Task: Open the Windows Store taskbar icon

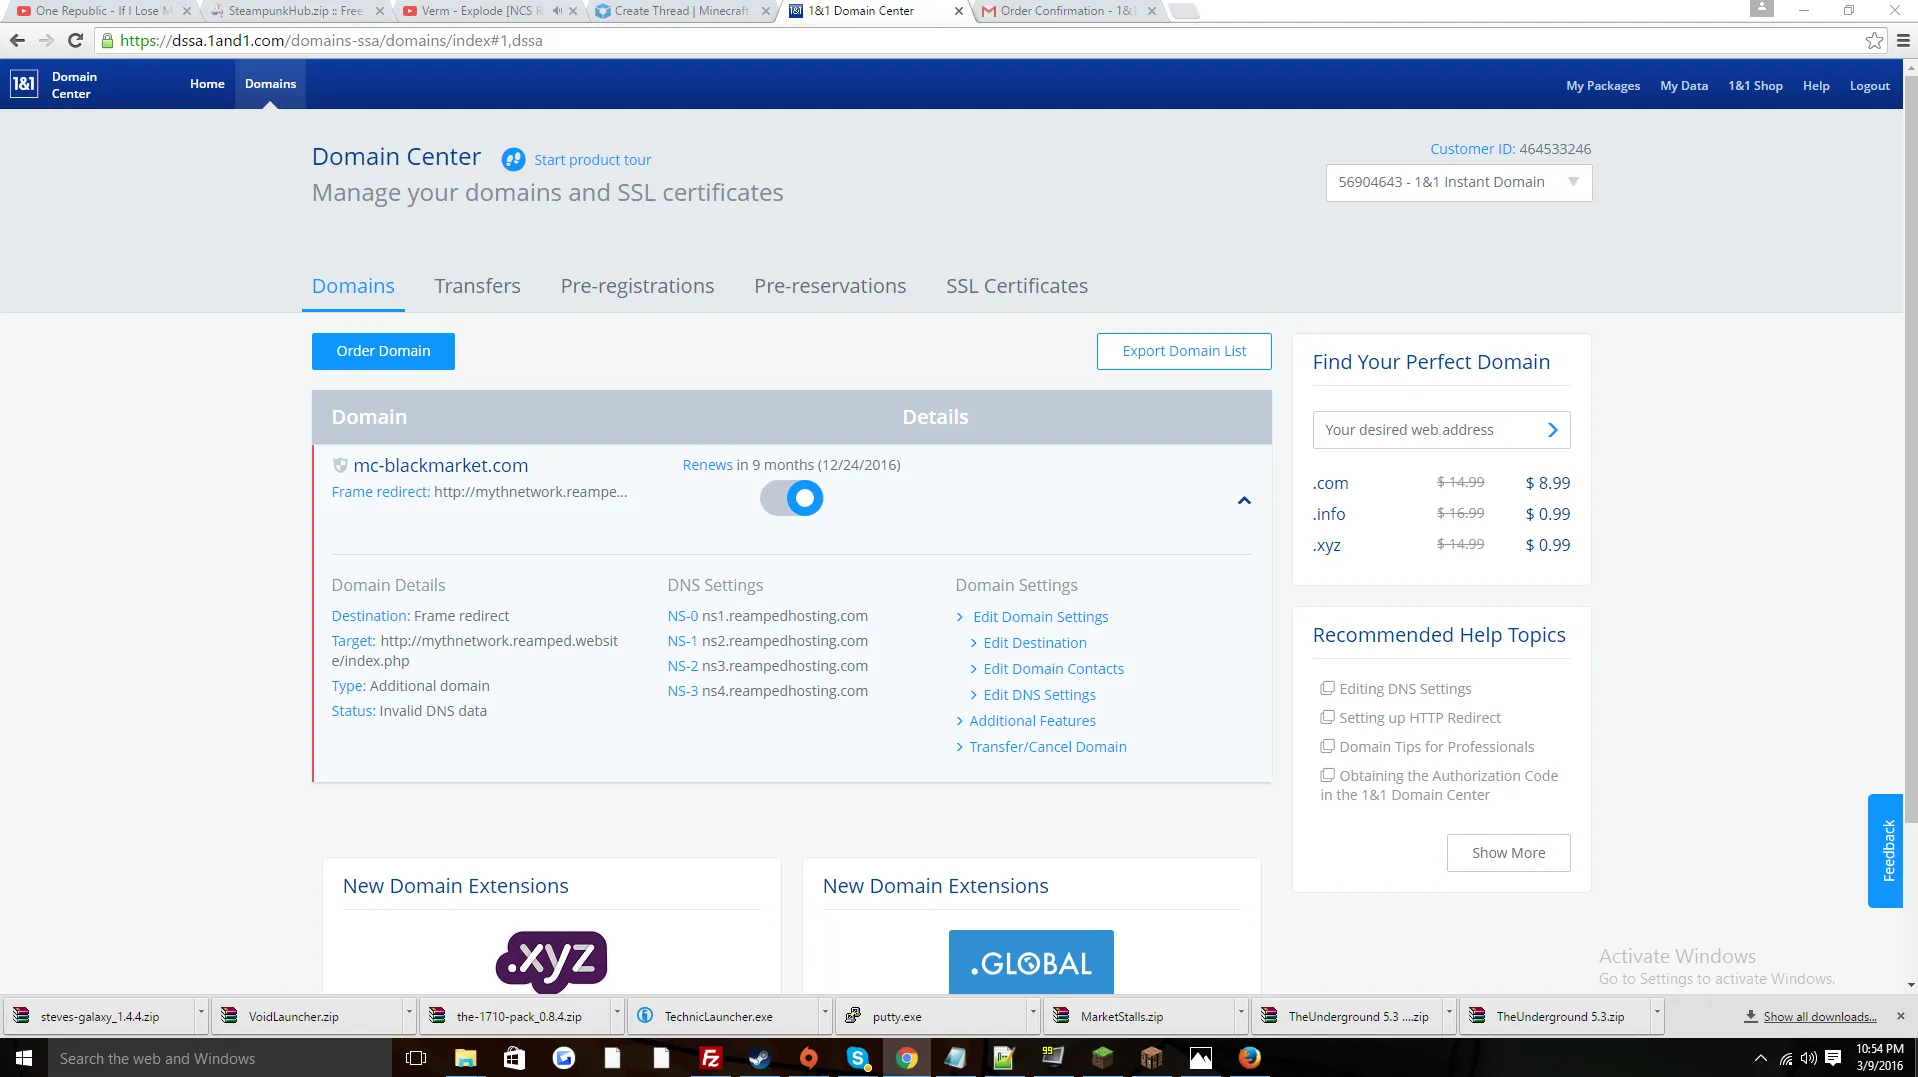Action: tap(514, 1058)
